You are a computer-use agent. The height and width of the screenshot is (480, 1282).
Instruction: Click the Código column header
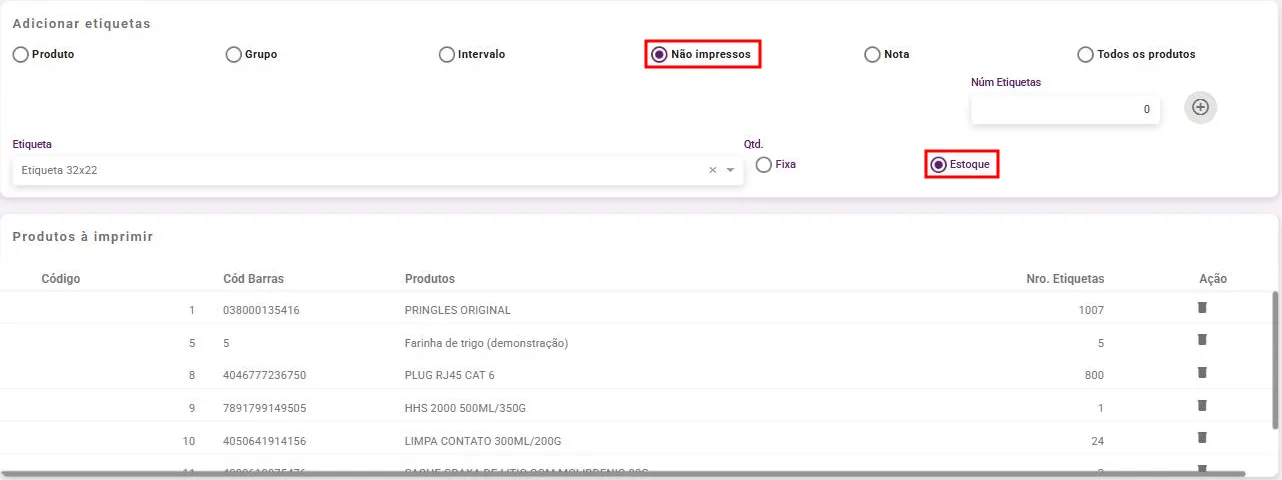point(61,279)
